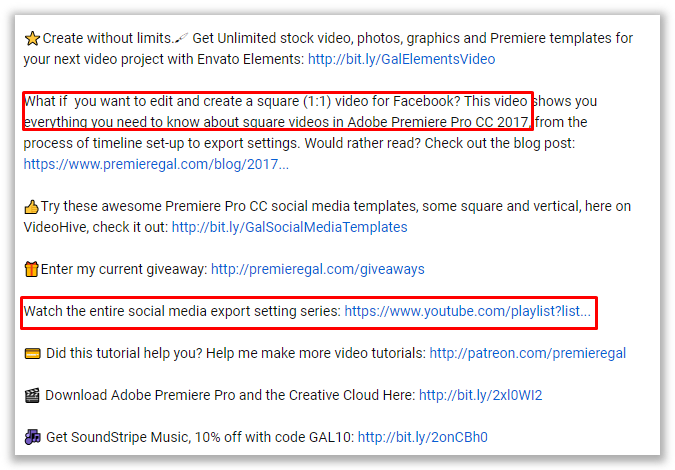This screenshot has width=675, height=470.
Task: Click the text 'Would rather read? Check out the blog post:'
Action: coord(440,143)
